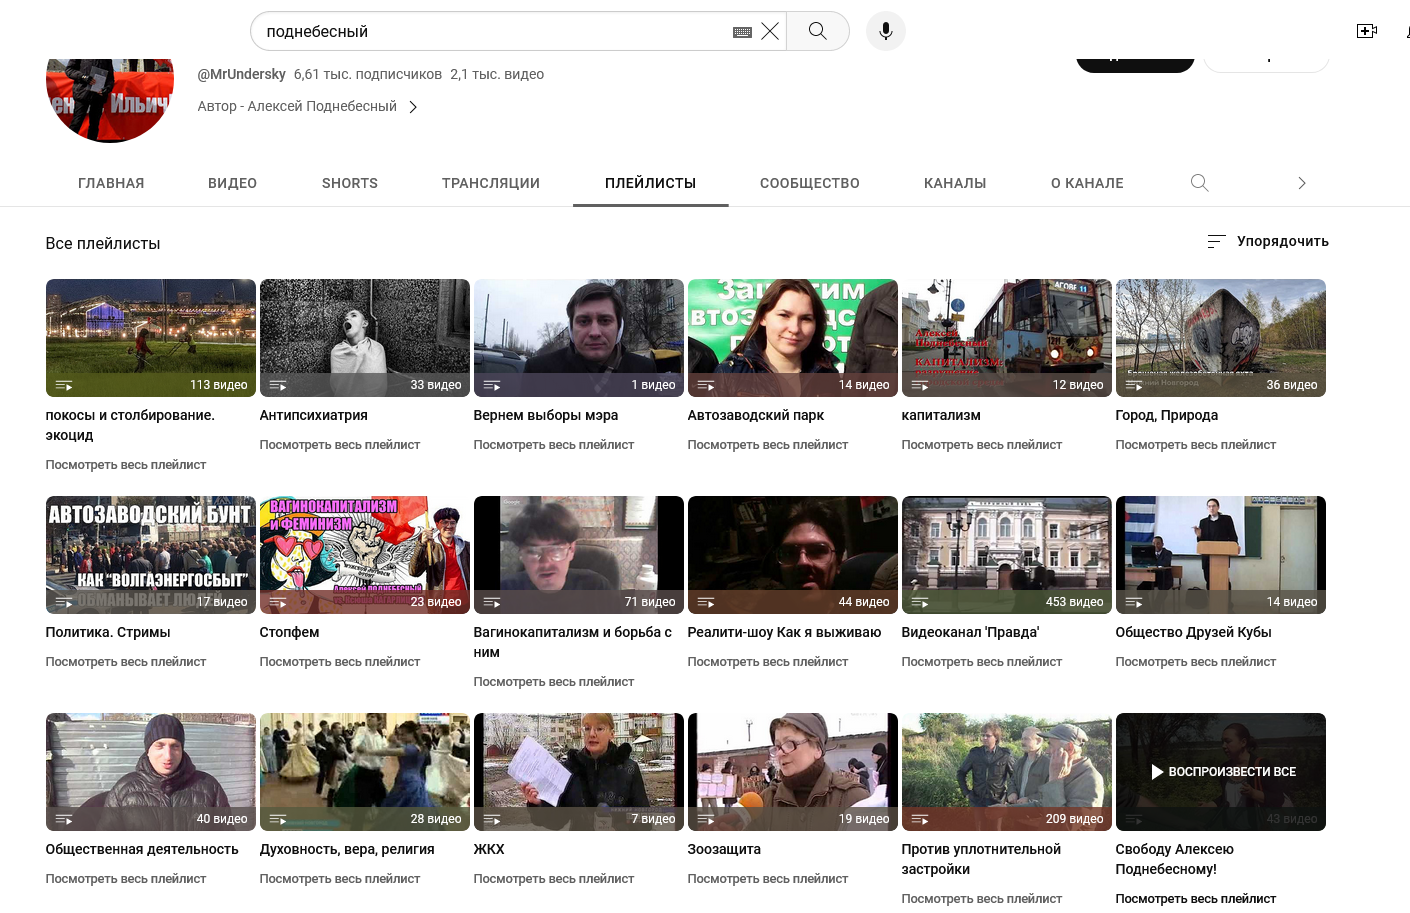The image size is (1410, 913).
Task: Go to the Сообщество tab
Action: pyautogui.click(x=809, y=183)
